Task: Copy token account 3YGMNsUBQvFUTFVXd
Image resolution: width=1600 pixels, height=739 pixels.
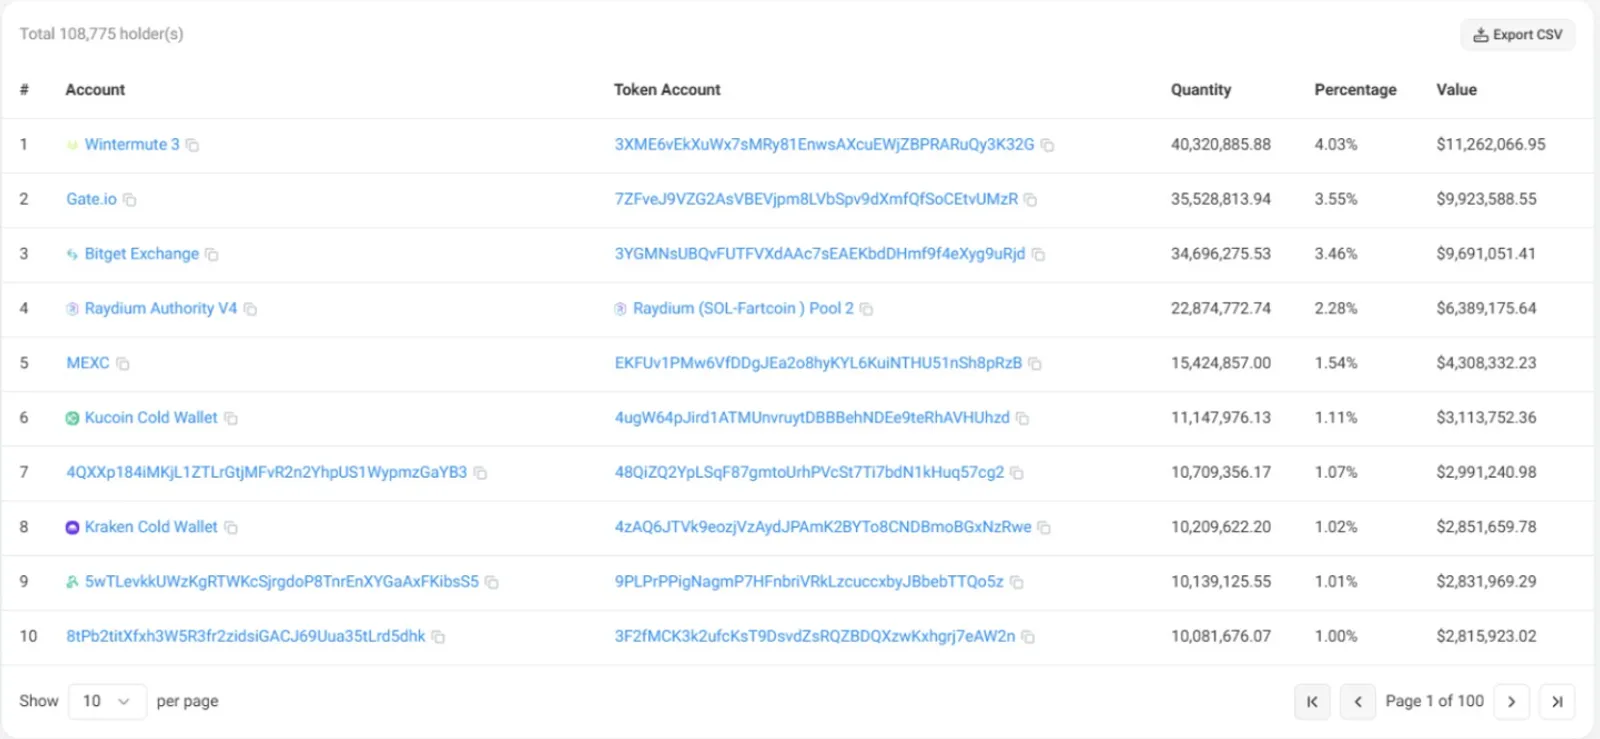Action: pyautogui.click(x=1038, y=255)
